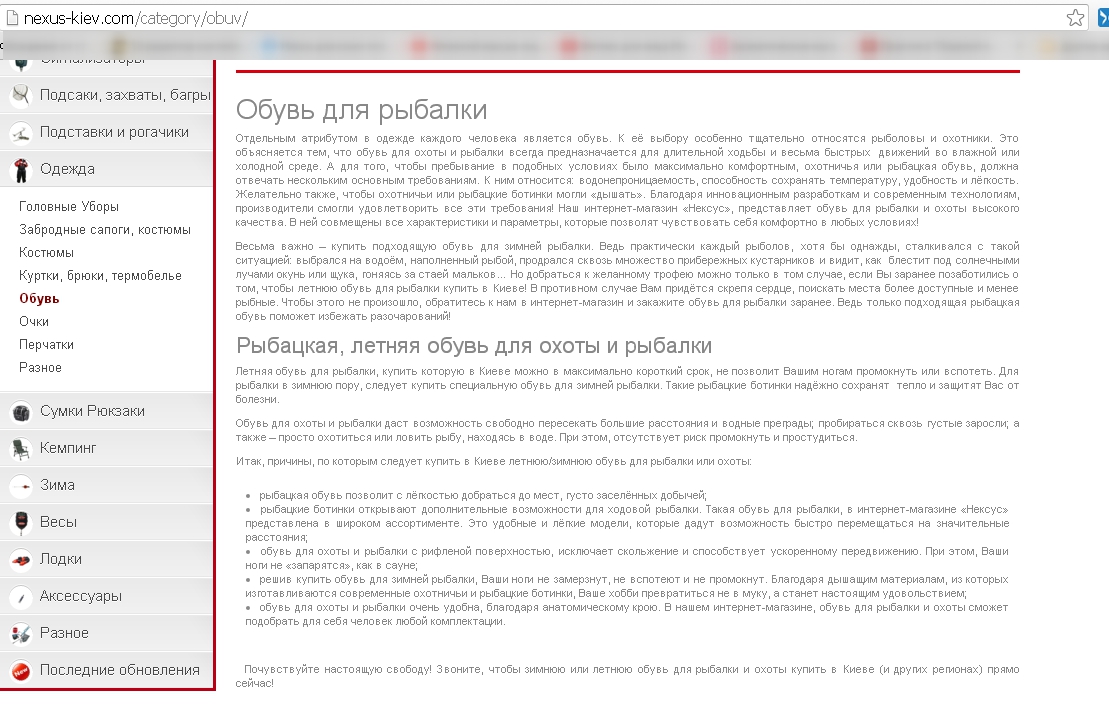Click the rod stand icon by Подставки
This screenshot has height=715, width=1109.
click(21, 132)
